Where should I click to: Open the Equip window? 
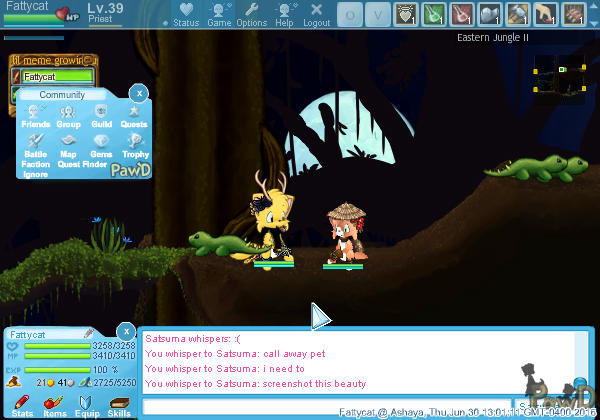coord(87,405)
